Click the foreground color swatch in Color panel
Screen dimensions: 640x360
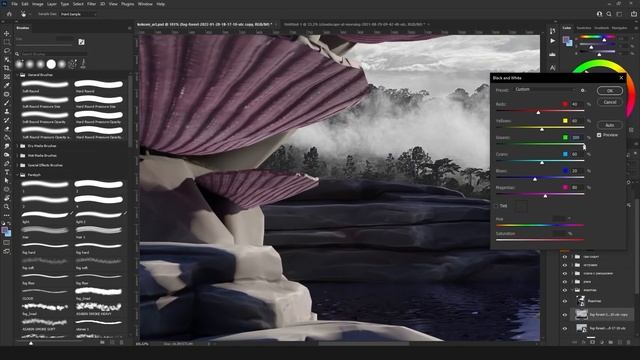[566, 39]
